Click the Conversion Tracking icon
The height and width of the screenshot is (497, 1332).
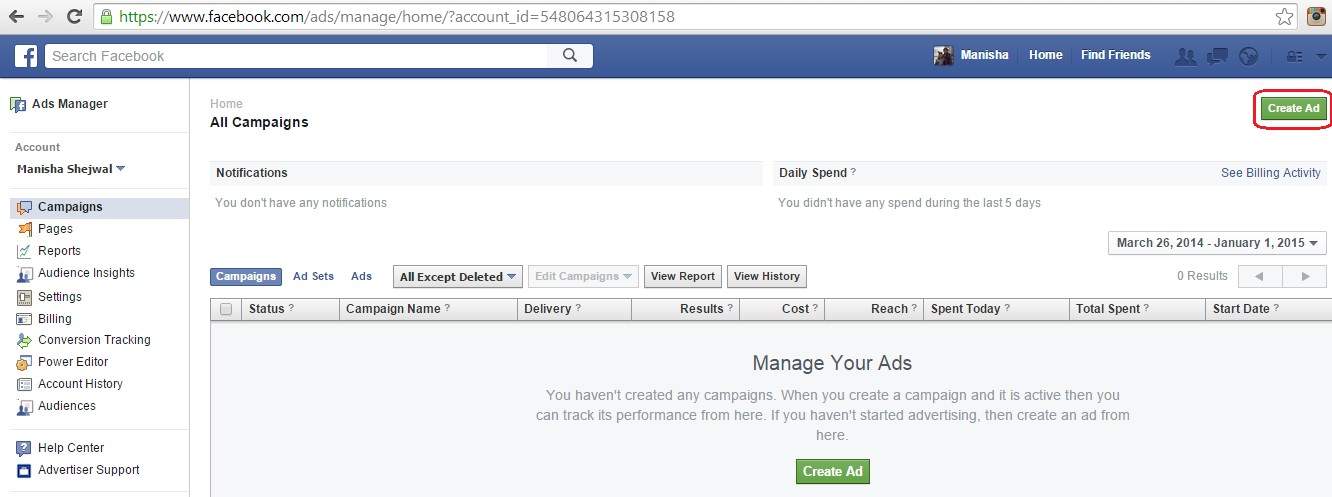[x=25, y=341]
